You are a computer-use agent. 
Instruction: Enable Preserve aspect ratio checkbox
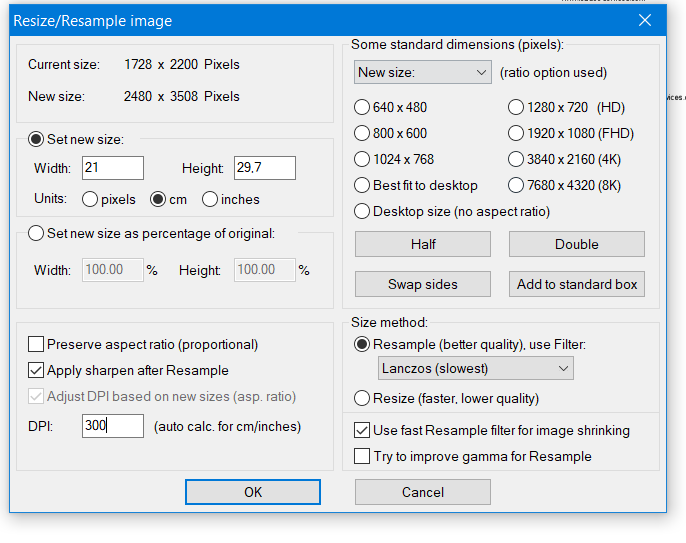(x=37, y=344)
